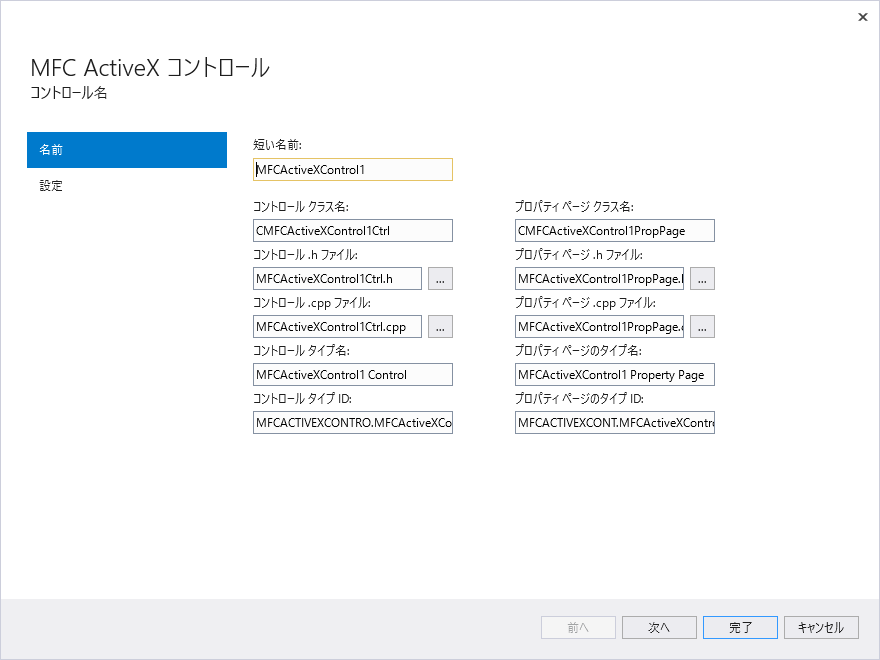
Task: Click the キャンセル button
Action: coord(821,627)
